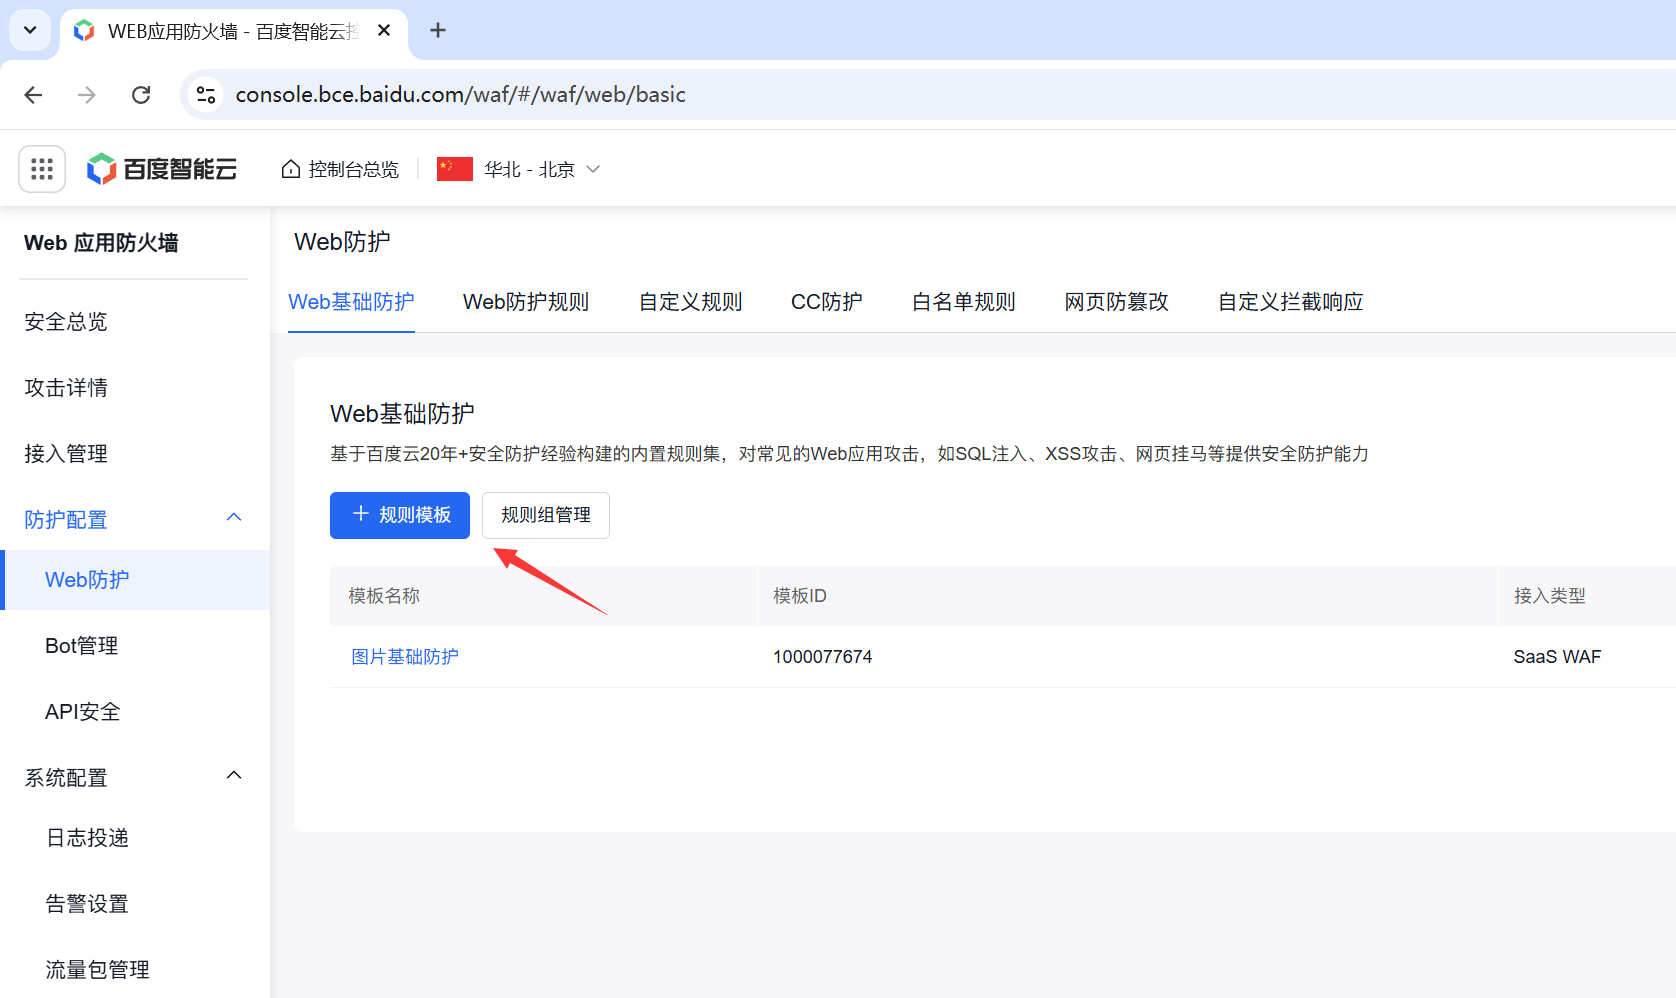Viewport: 1676px width, 998px height.
Task: Click the 百度智能云 logo
Action: (161, 168)
